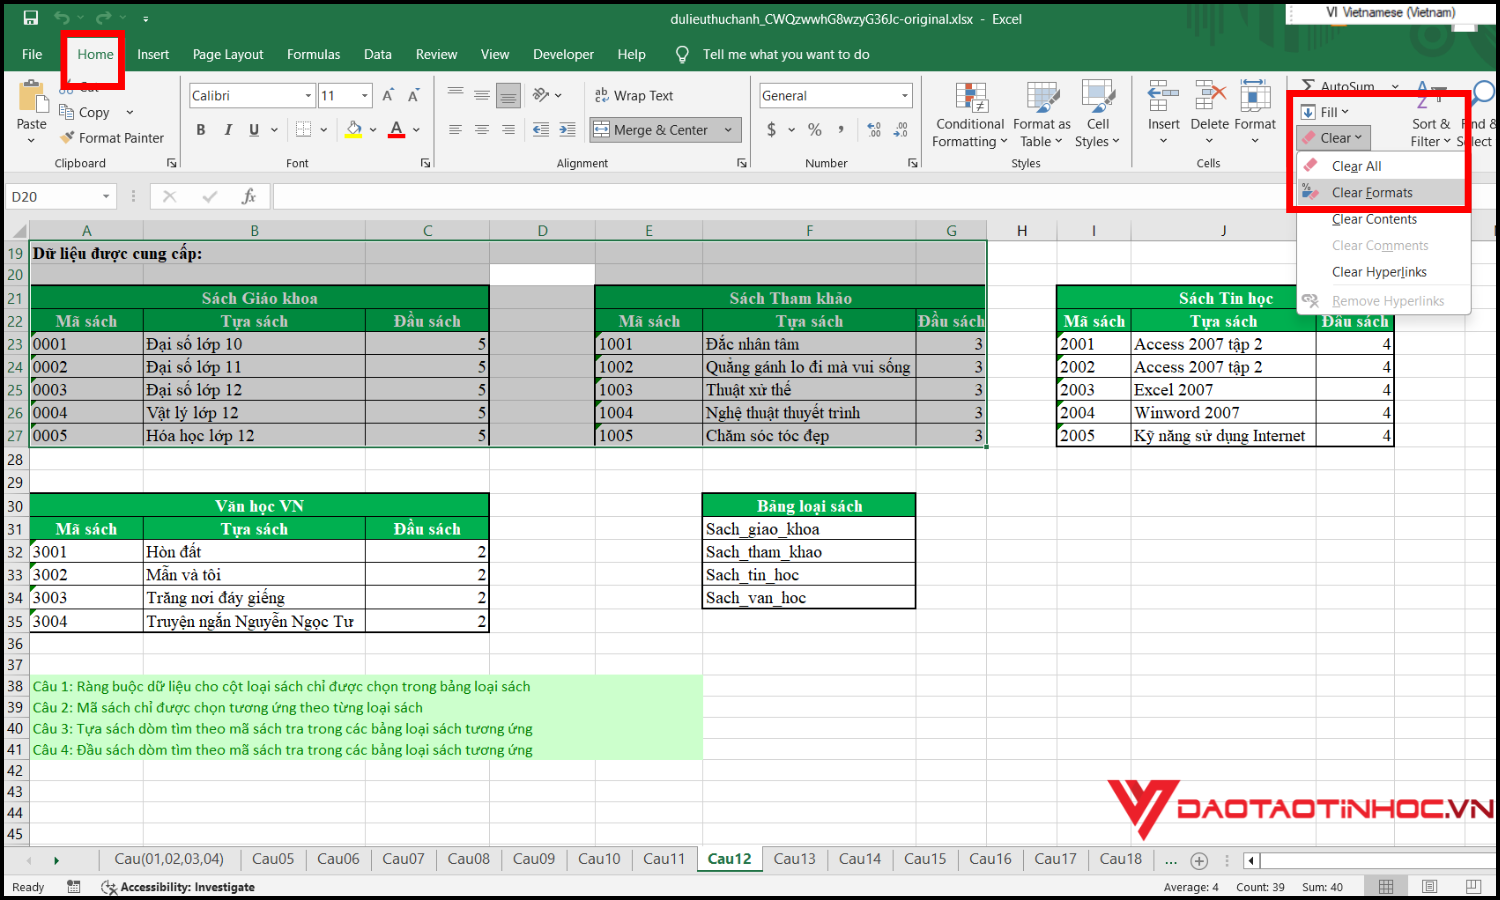This screenshot has height=900, width=1500.
Task: Click the Percent Style icon
Action: [815, 130]
